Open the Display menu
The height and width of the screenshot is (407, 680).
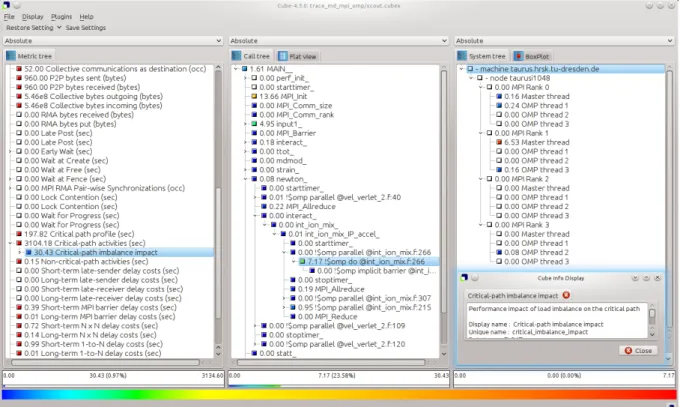tap(33, 16)
